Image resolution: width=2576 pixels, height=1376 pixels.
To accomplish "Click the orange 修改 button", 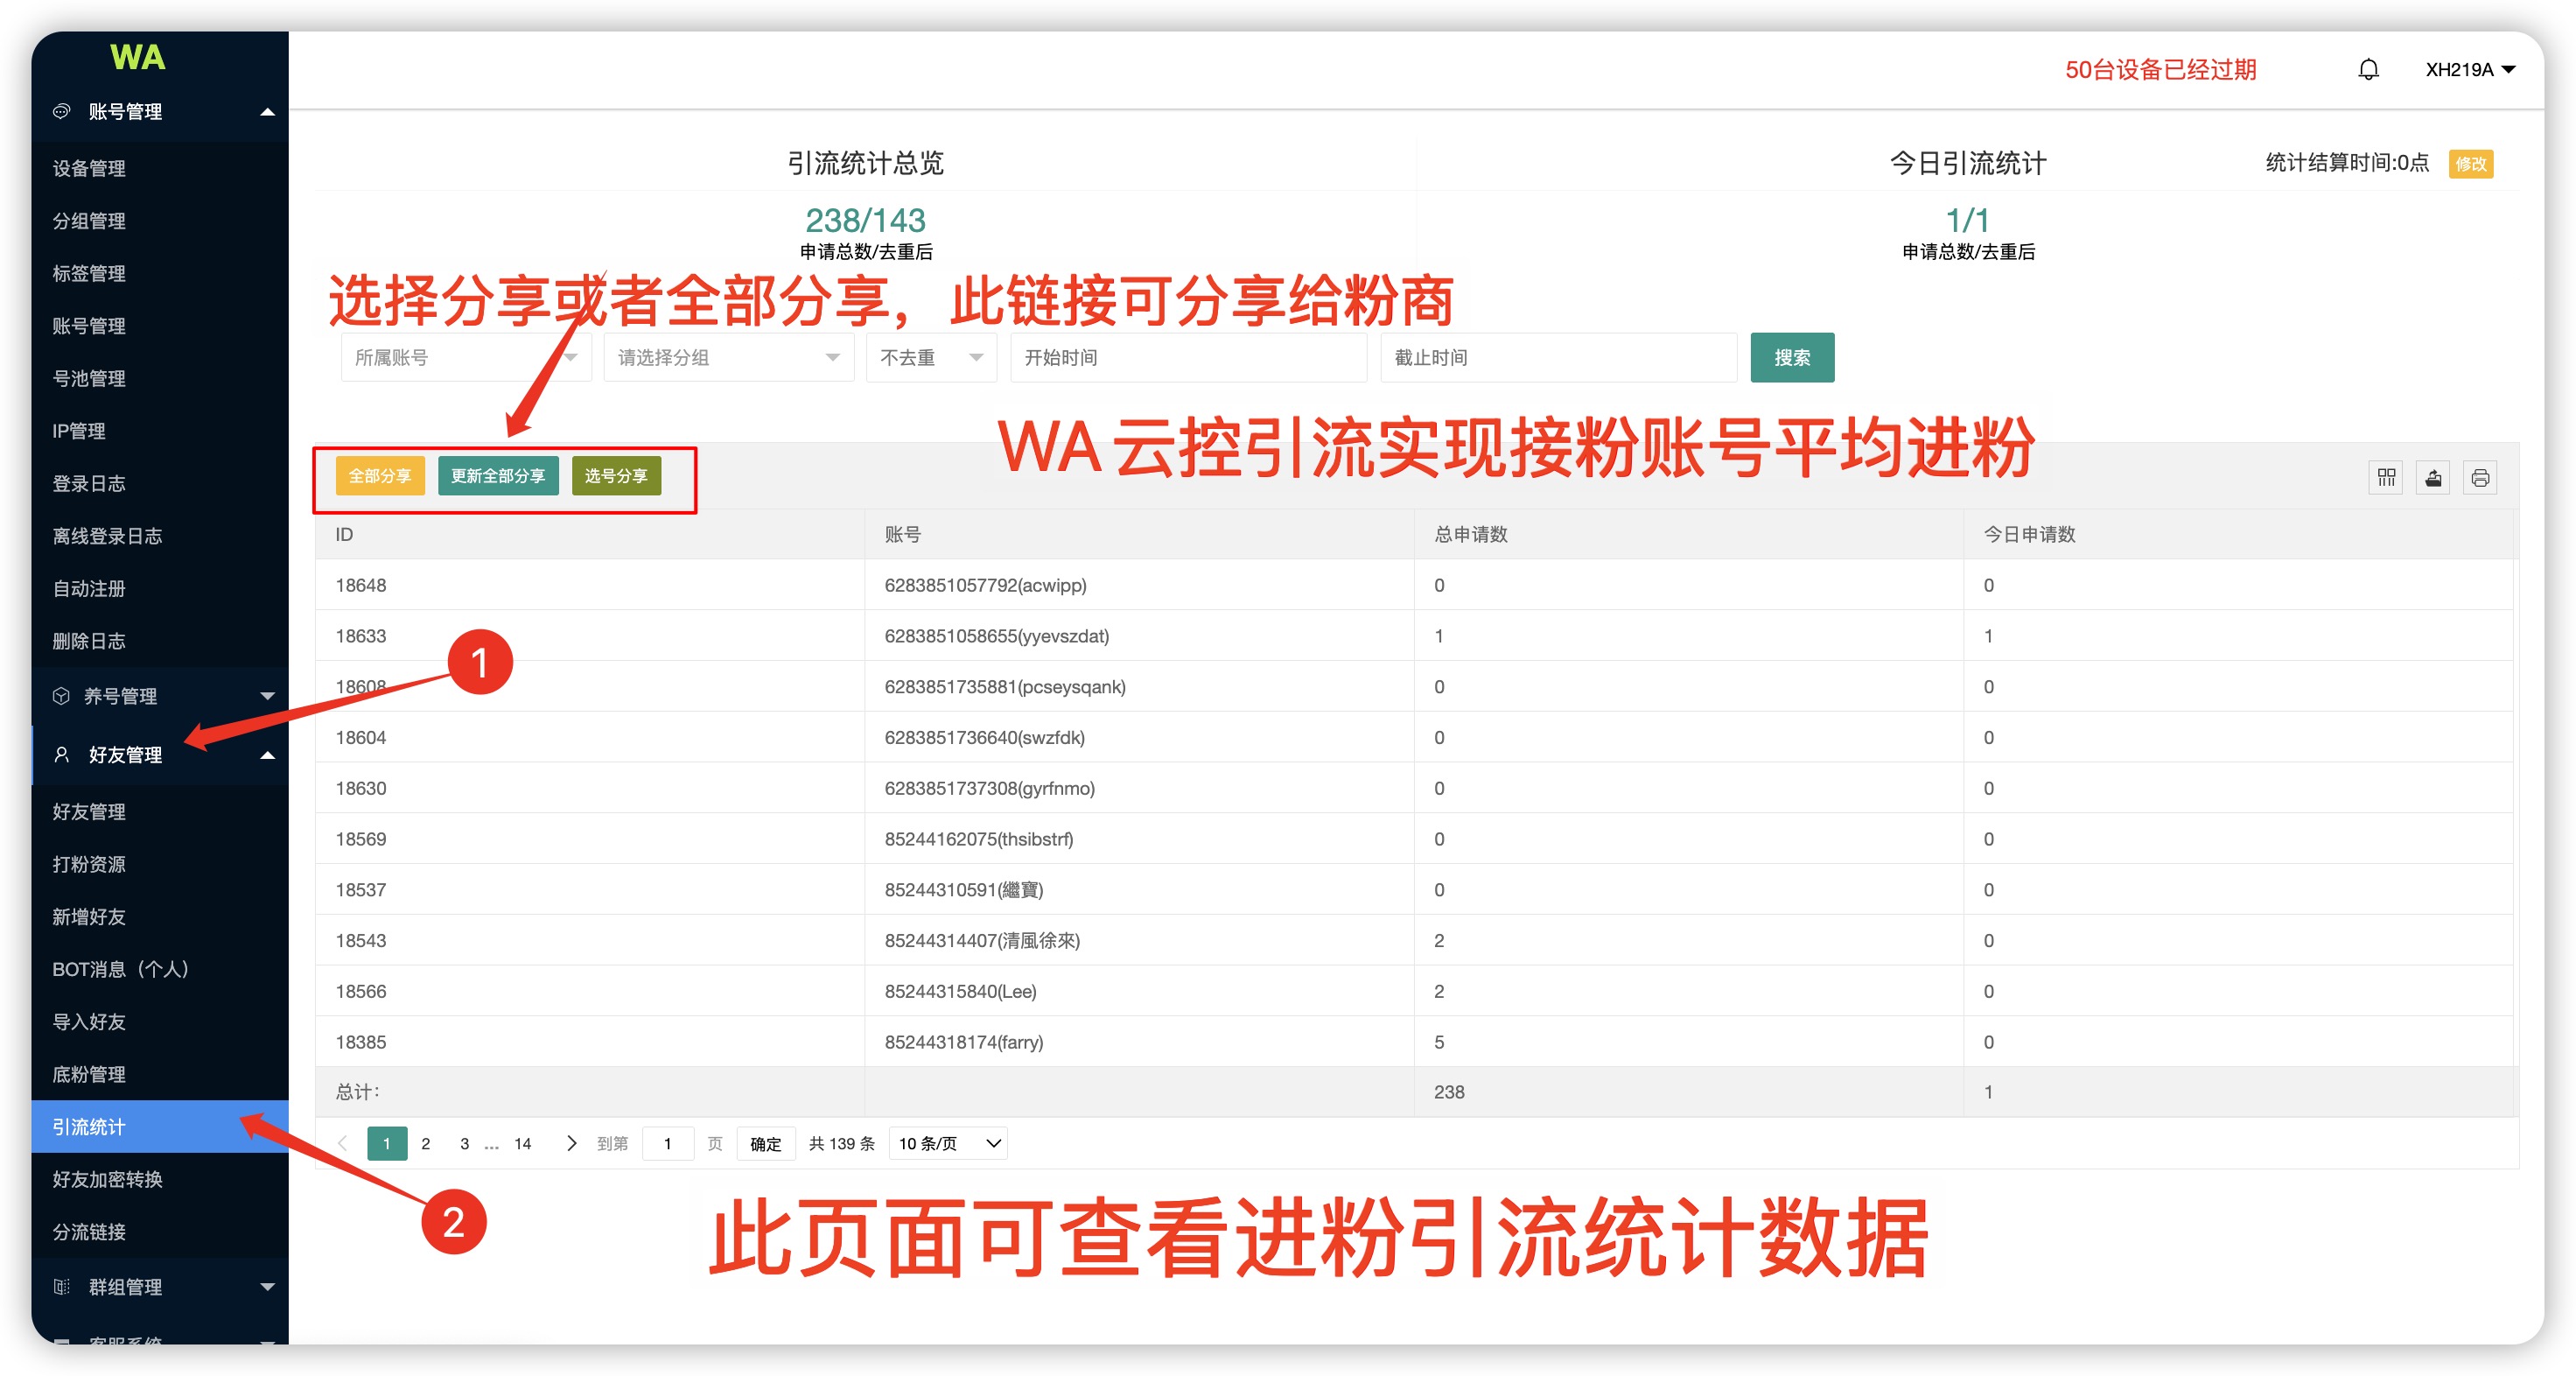I will [x=2470, y=163].
